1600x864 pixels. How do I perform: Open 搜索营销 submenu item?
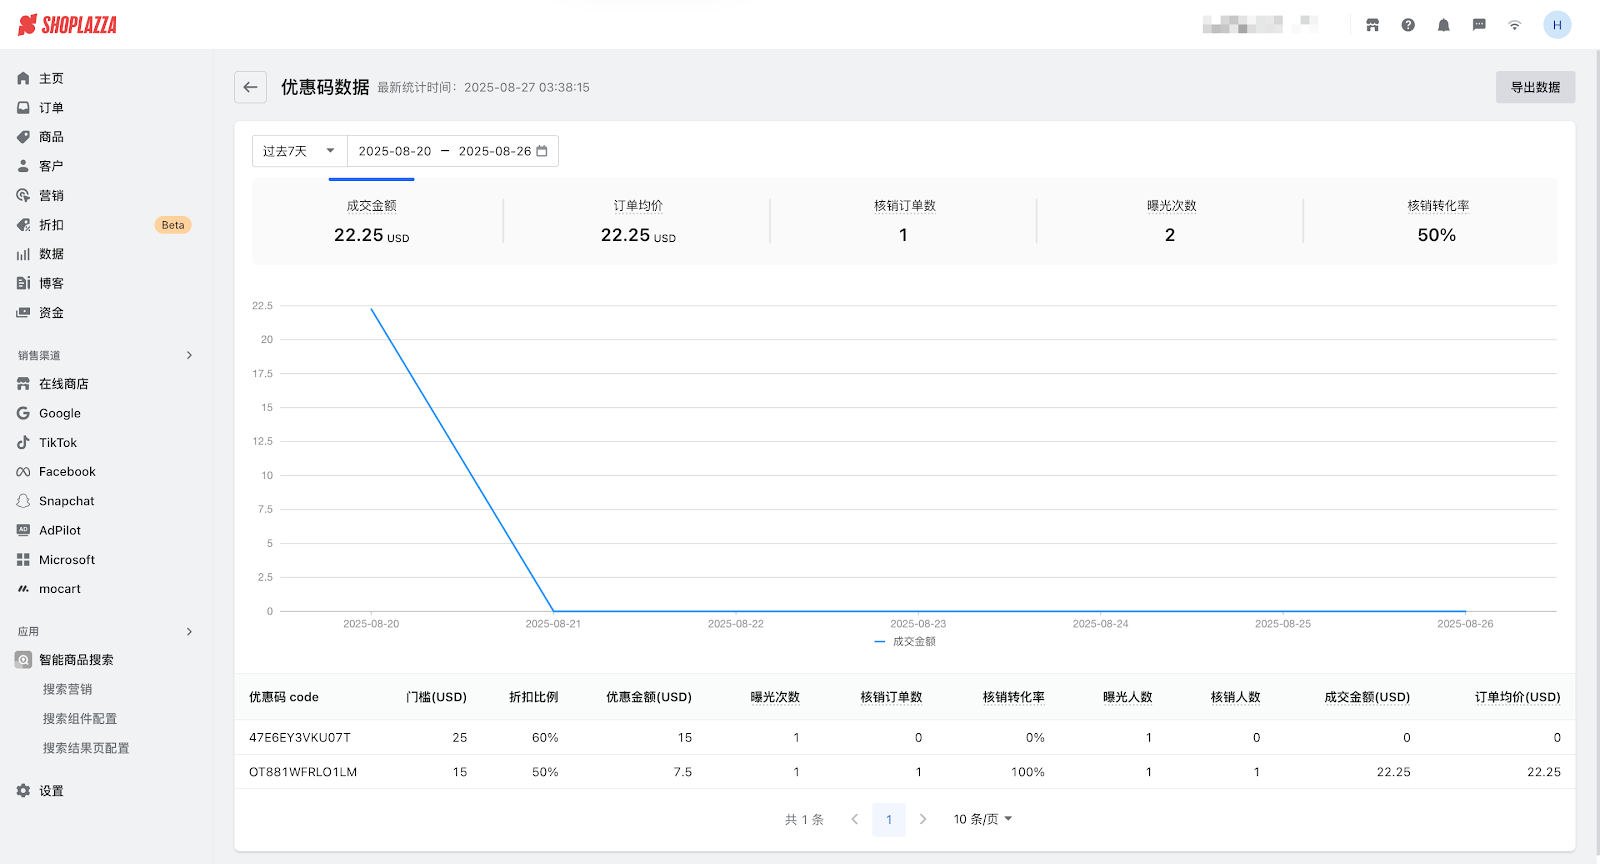(x=68, y=689)
